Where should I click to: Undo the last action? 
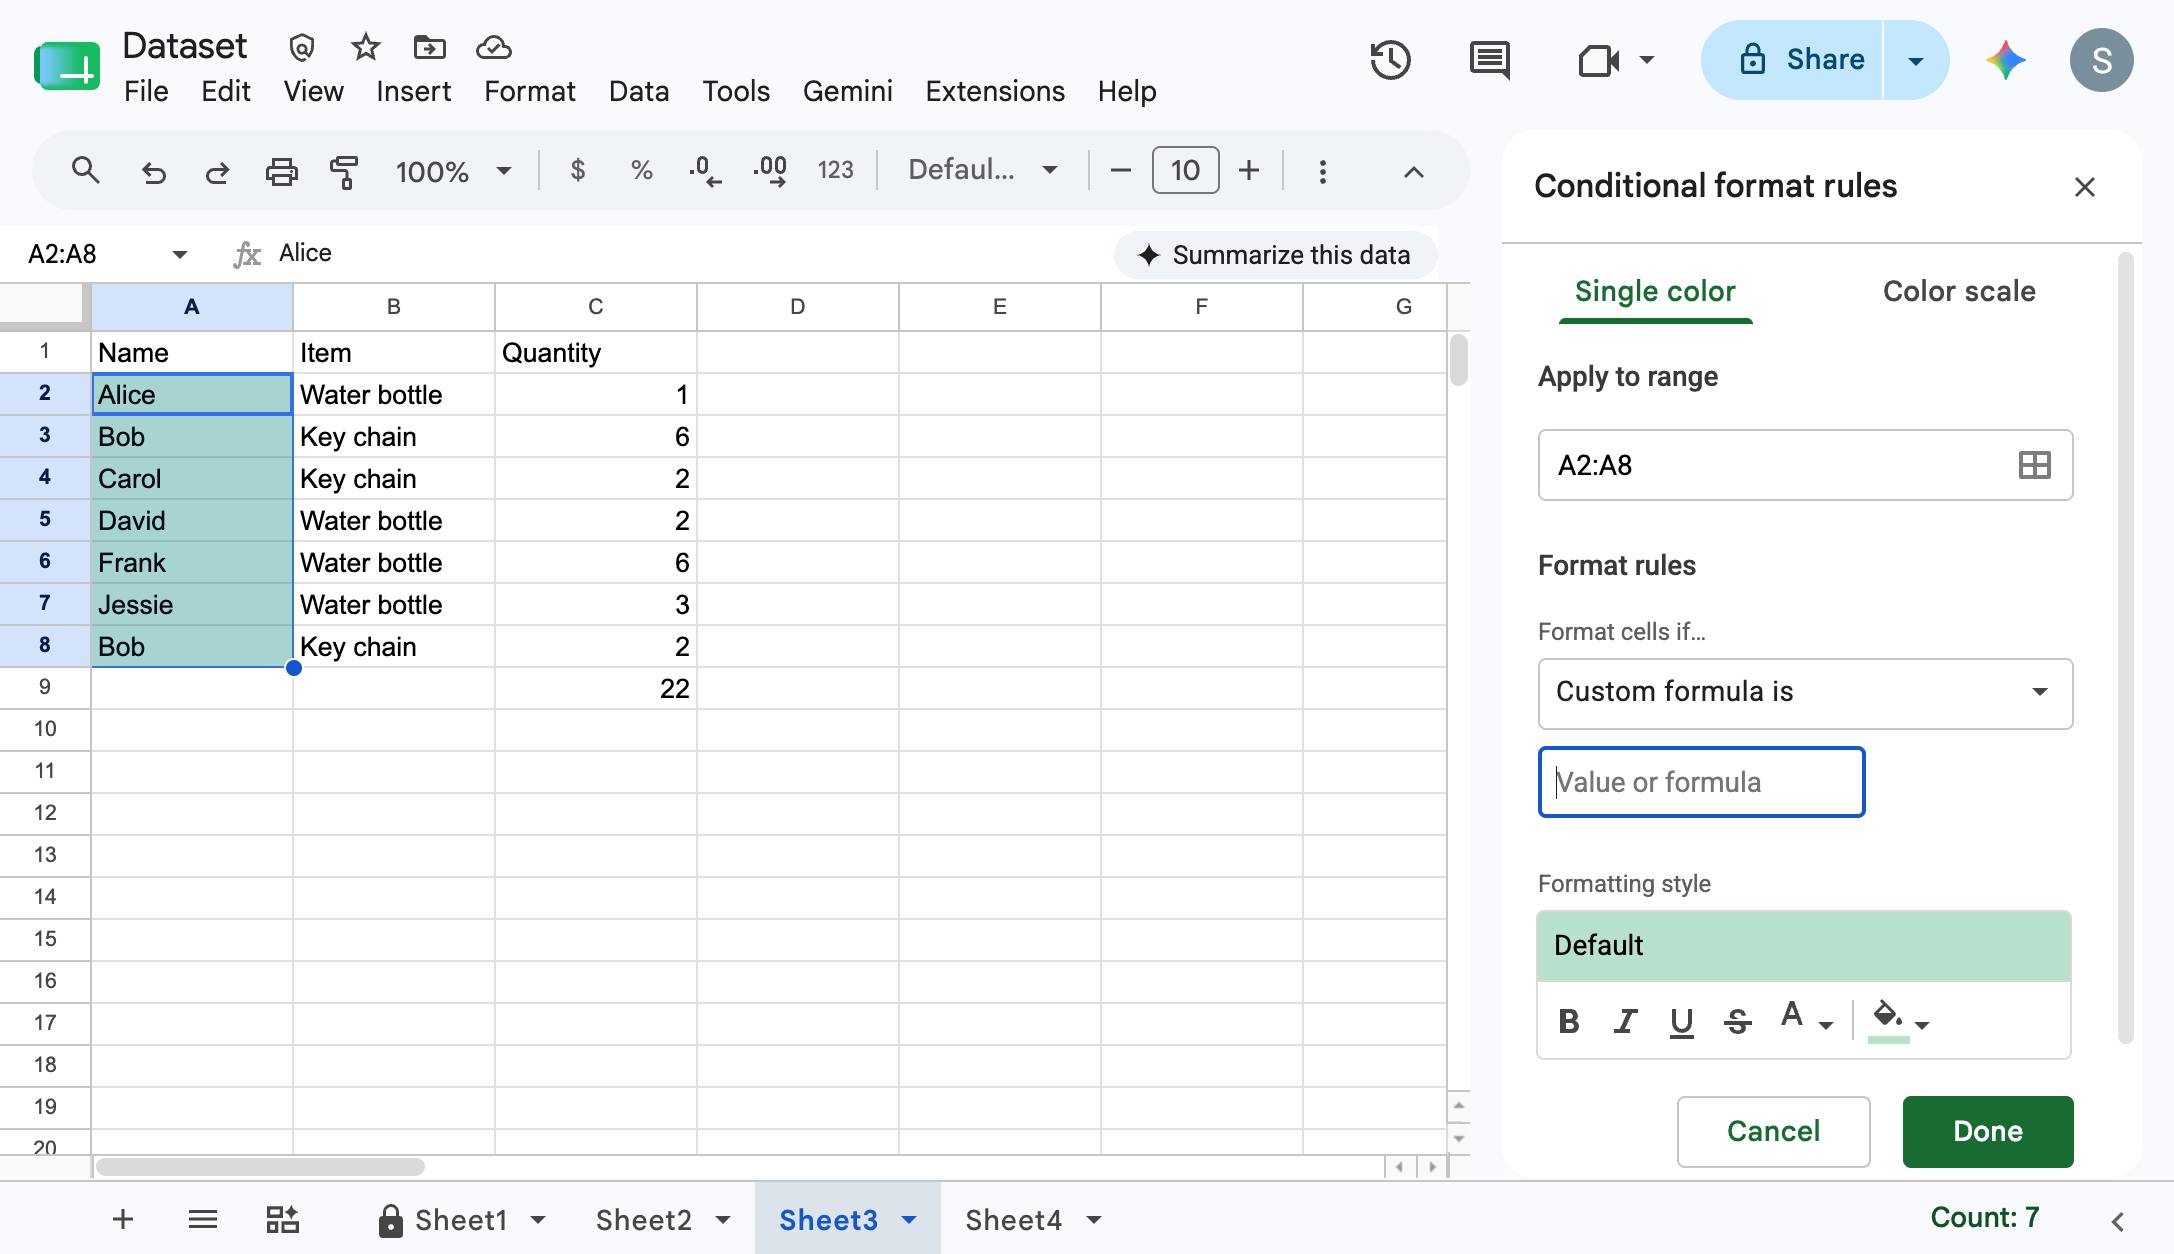pyautogui.click(x=153, y=172)
